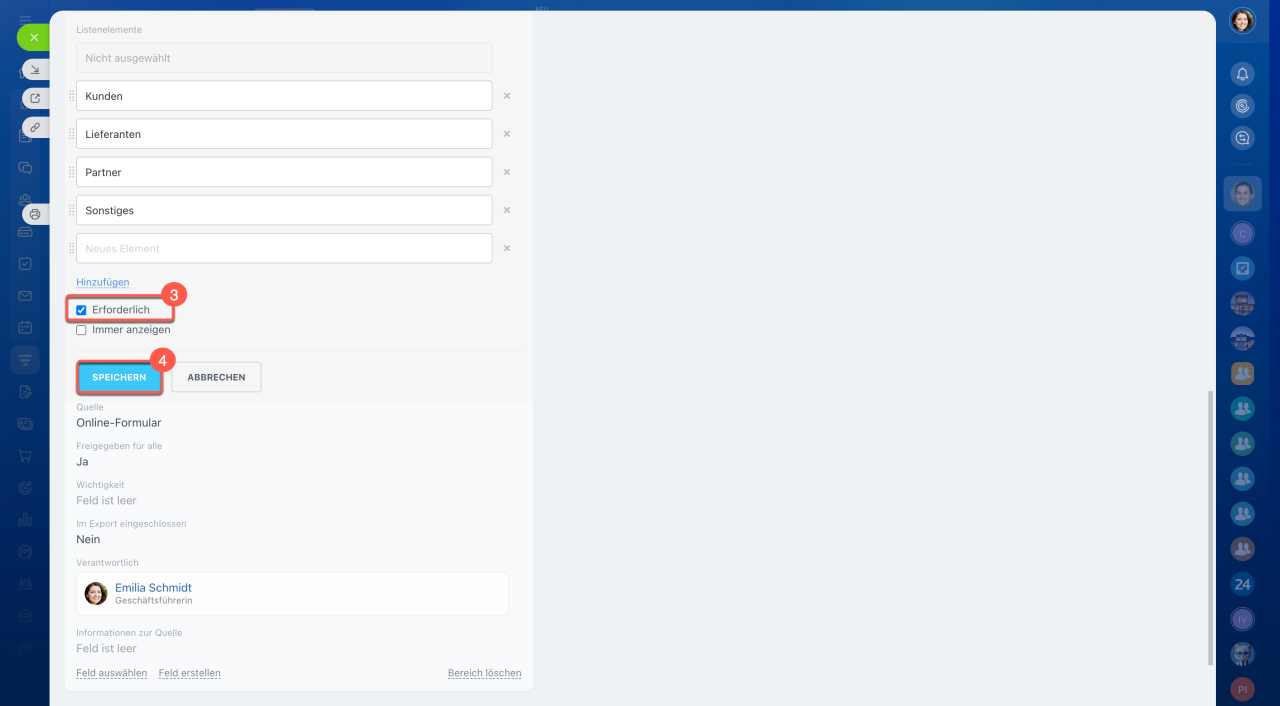Open the CRM funnel icon in left sidebar

tap(25, 359)
